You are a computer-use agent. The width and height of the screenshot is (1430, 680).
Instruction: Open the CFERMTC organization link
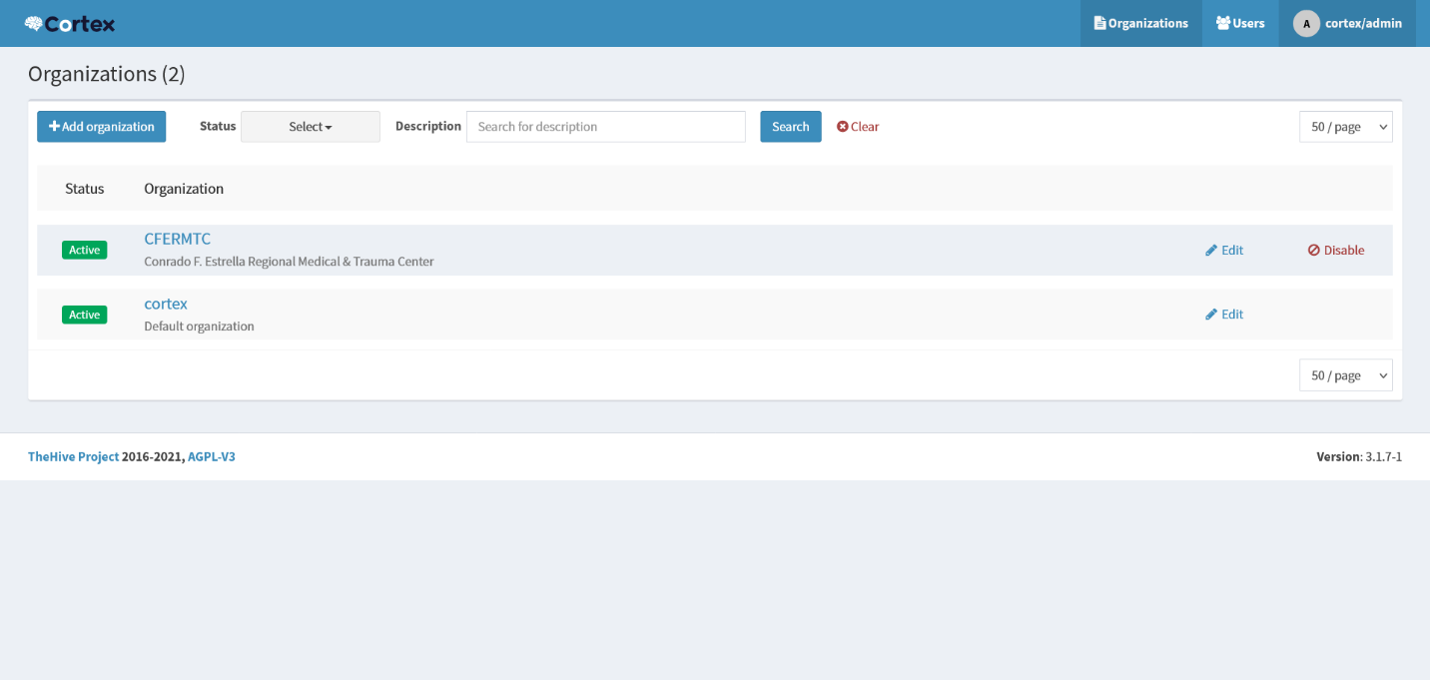177,238
